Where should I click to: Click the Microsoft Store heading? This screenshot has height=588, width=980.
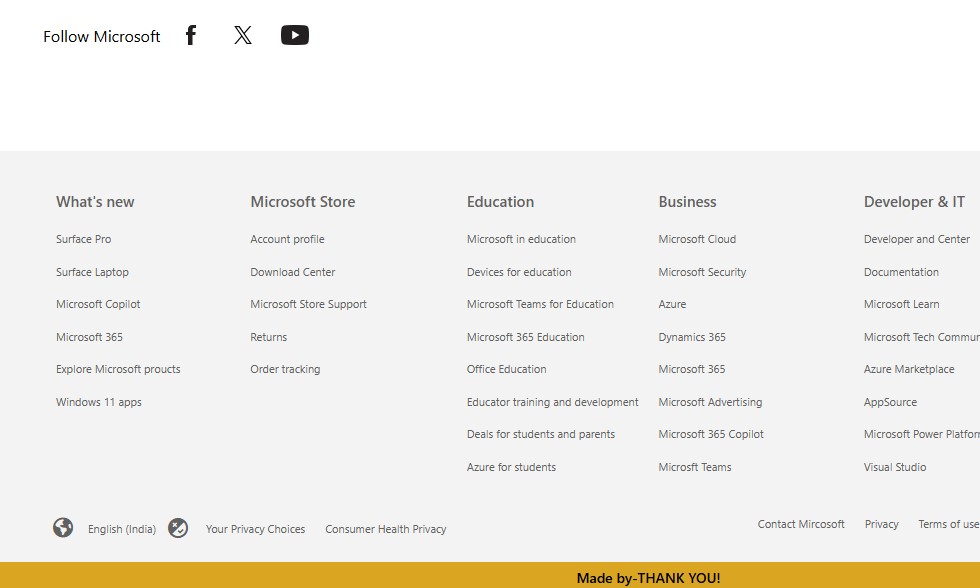click(x=302, y=202)
